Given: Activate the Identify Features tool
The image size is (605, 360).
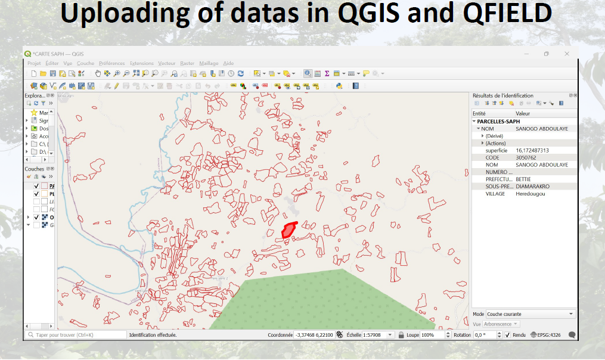Looking at the screenshot, I should [x=308, y=73].
